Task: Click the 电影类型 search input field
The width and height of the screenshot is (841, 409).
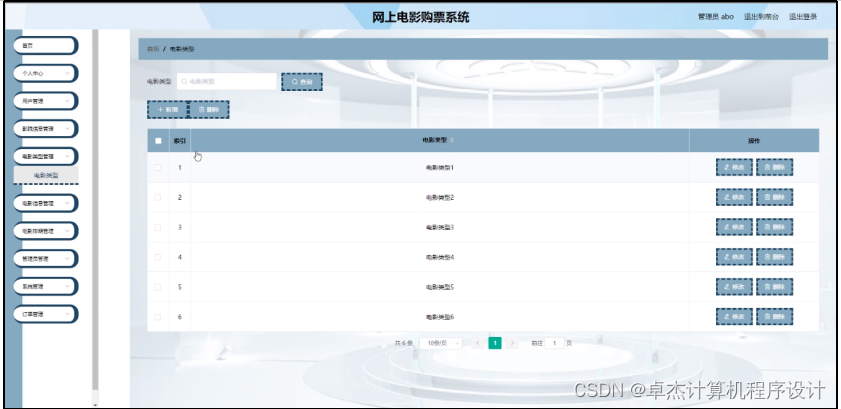Action: coord(226,81)
